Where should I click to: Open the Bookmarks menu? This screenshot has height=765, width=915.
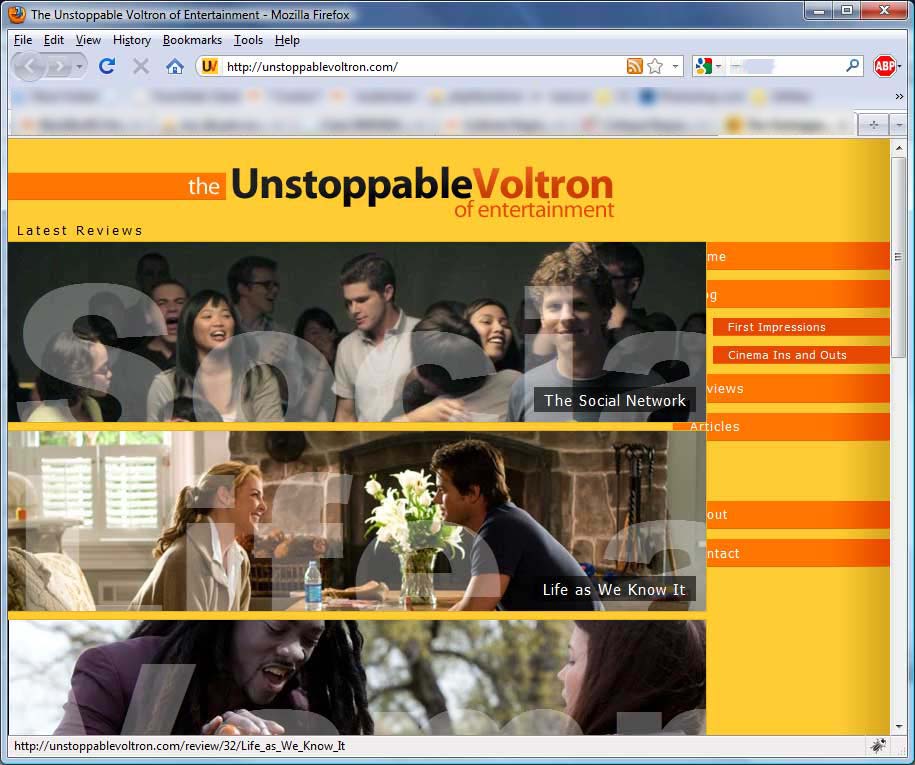[192, 40]
